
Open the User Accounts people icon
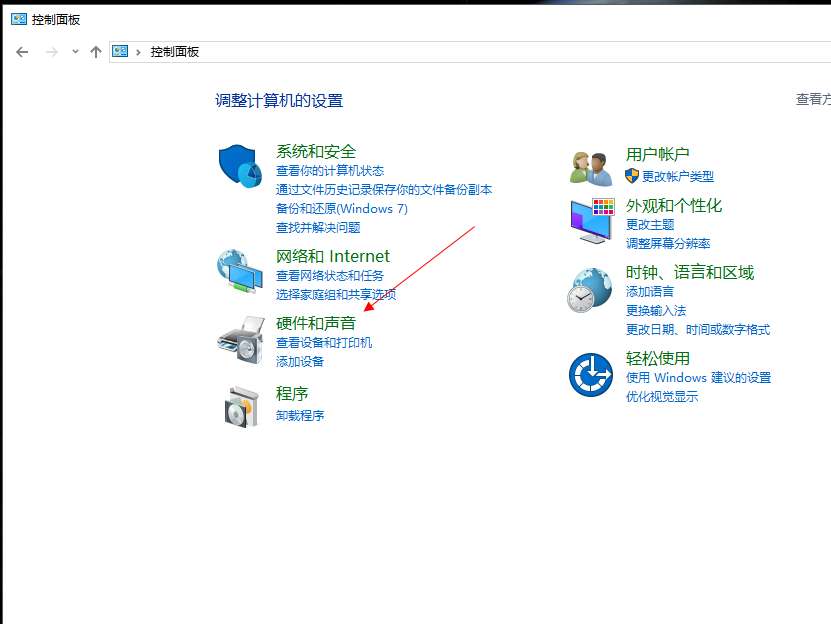pos(591,168)
